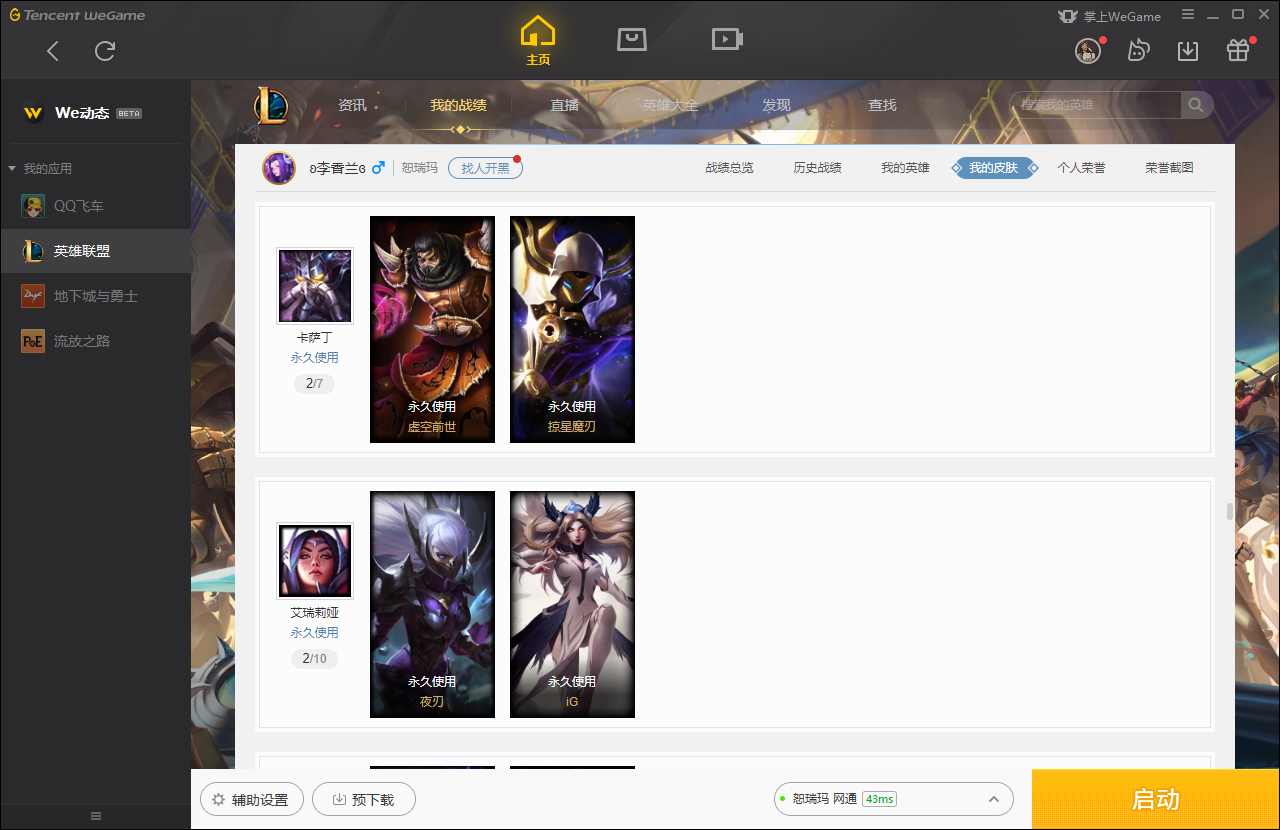This screenshot has height=830, width=1280.
Task: Click 卡萨丁 champion portrait
Action: pyautogui.click(x=315, y=286)
